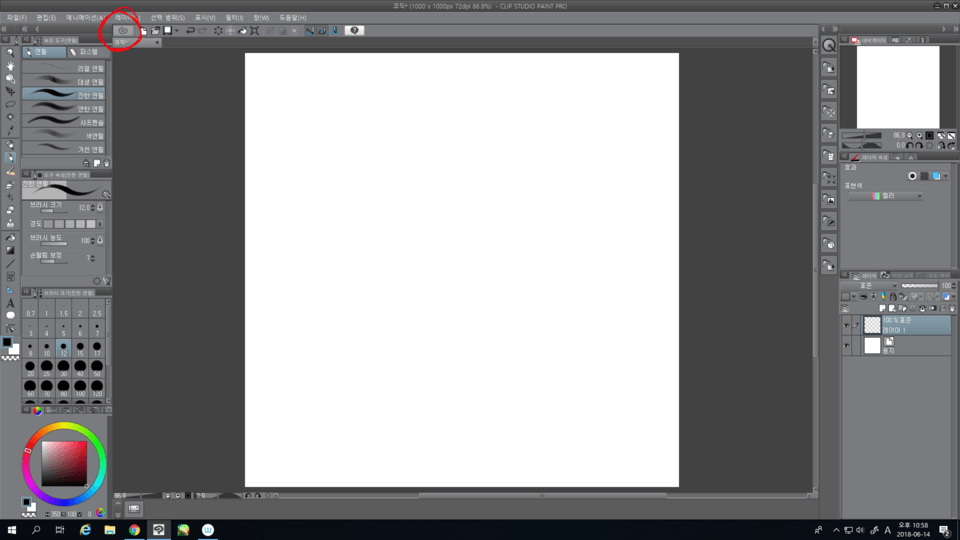Open the Quick Access search icon

tap(829, 45)
